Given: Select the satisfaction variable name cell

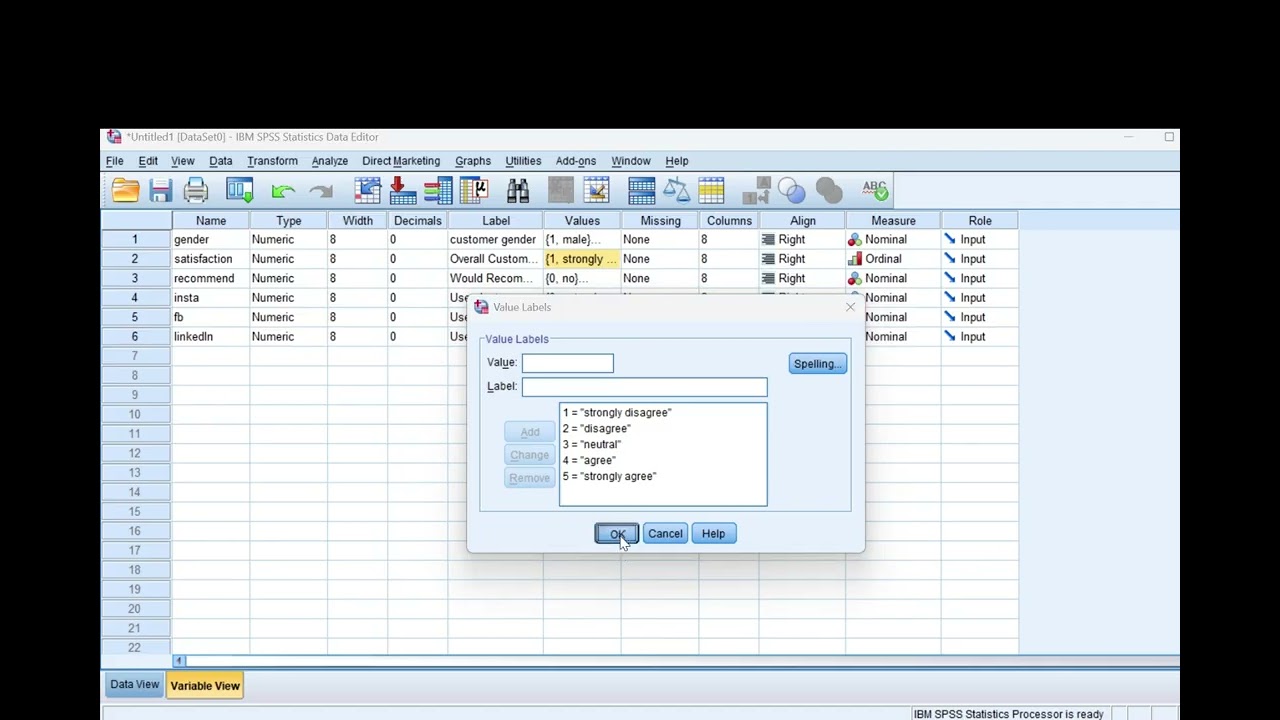Looking at the screenshot, I should [x=211, y=259].
